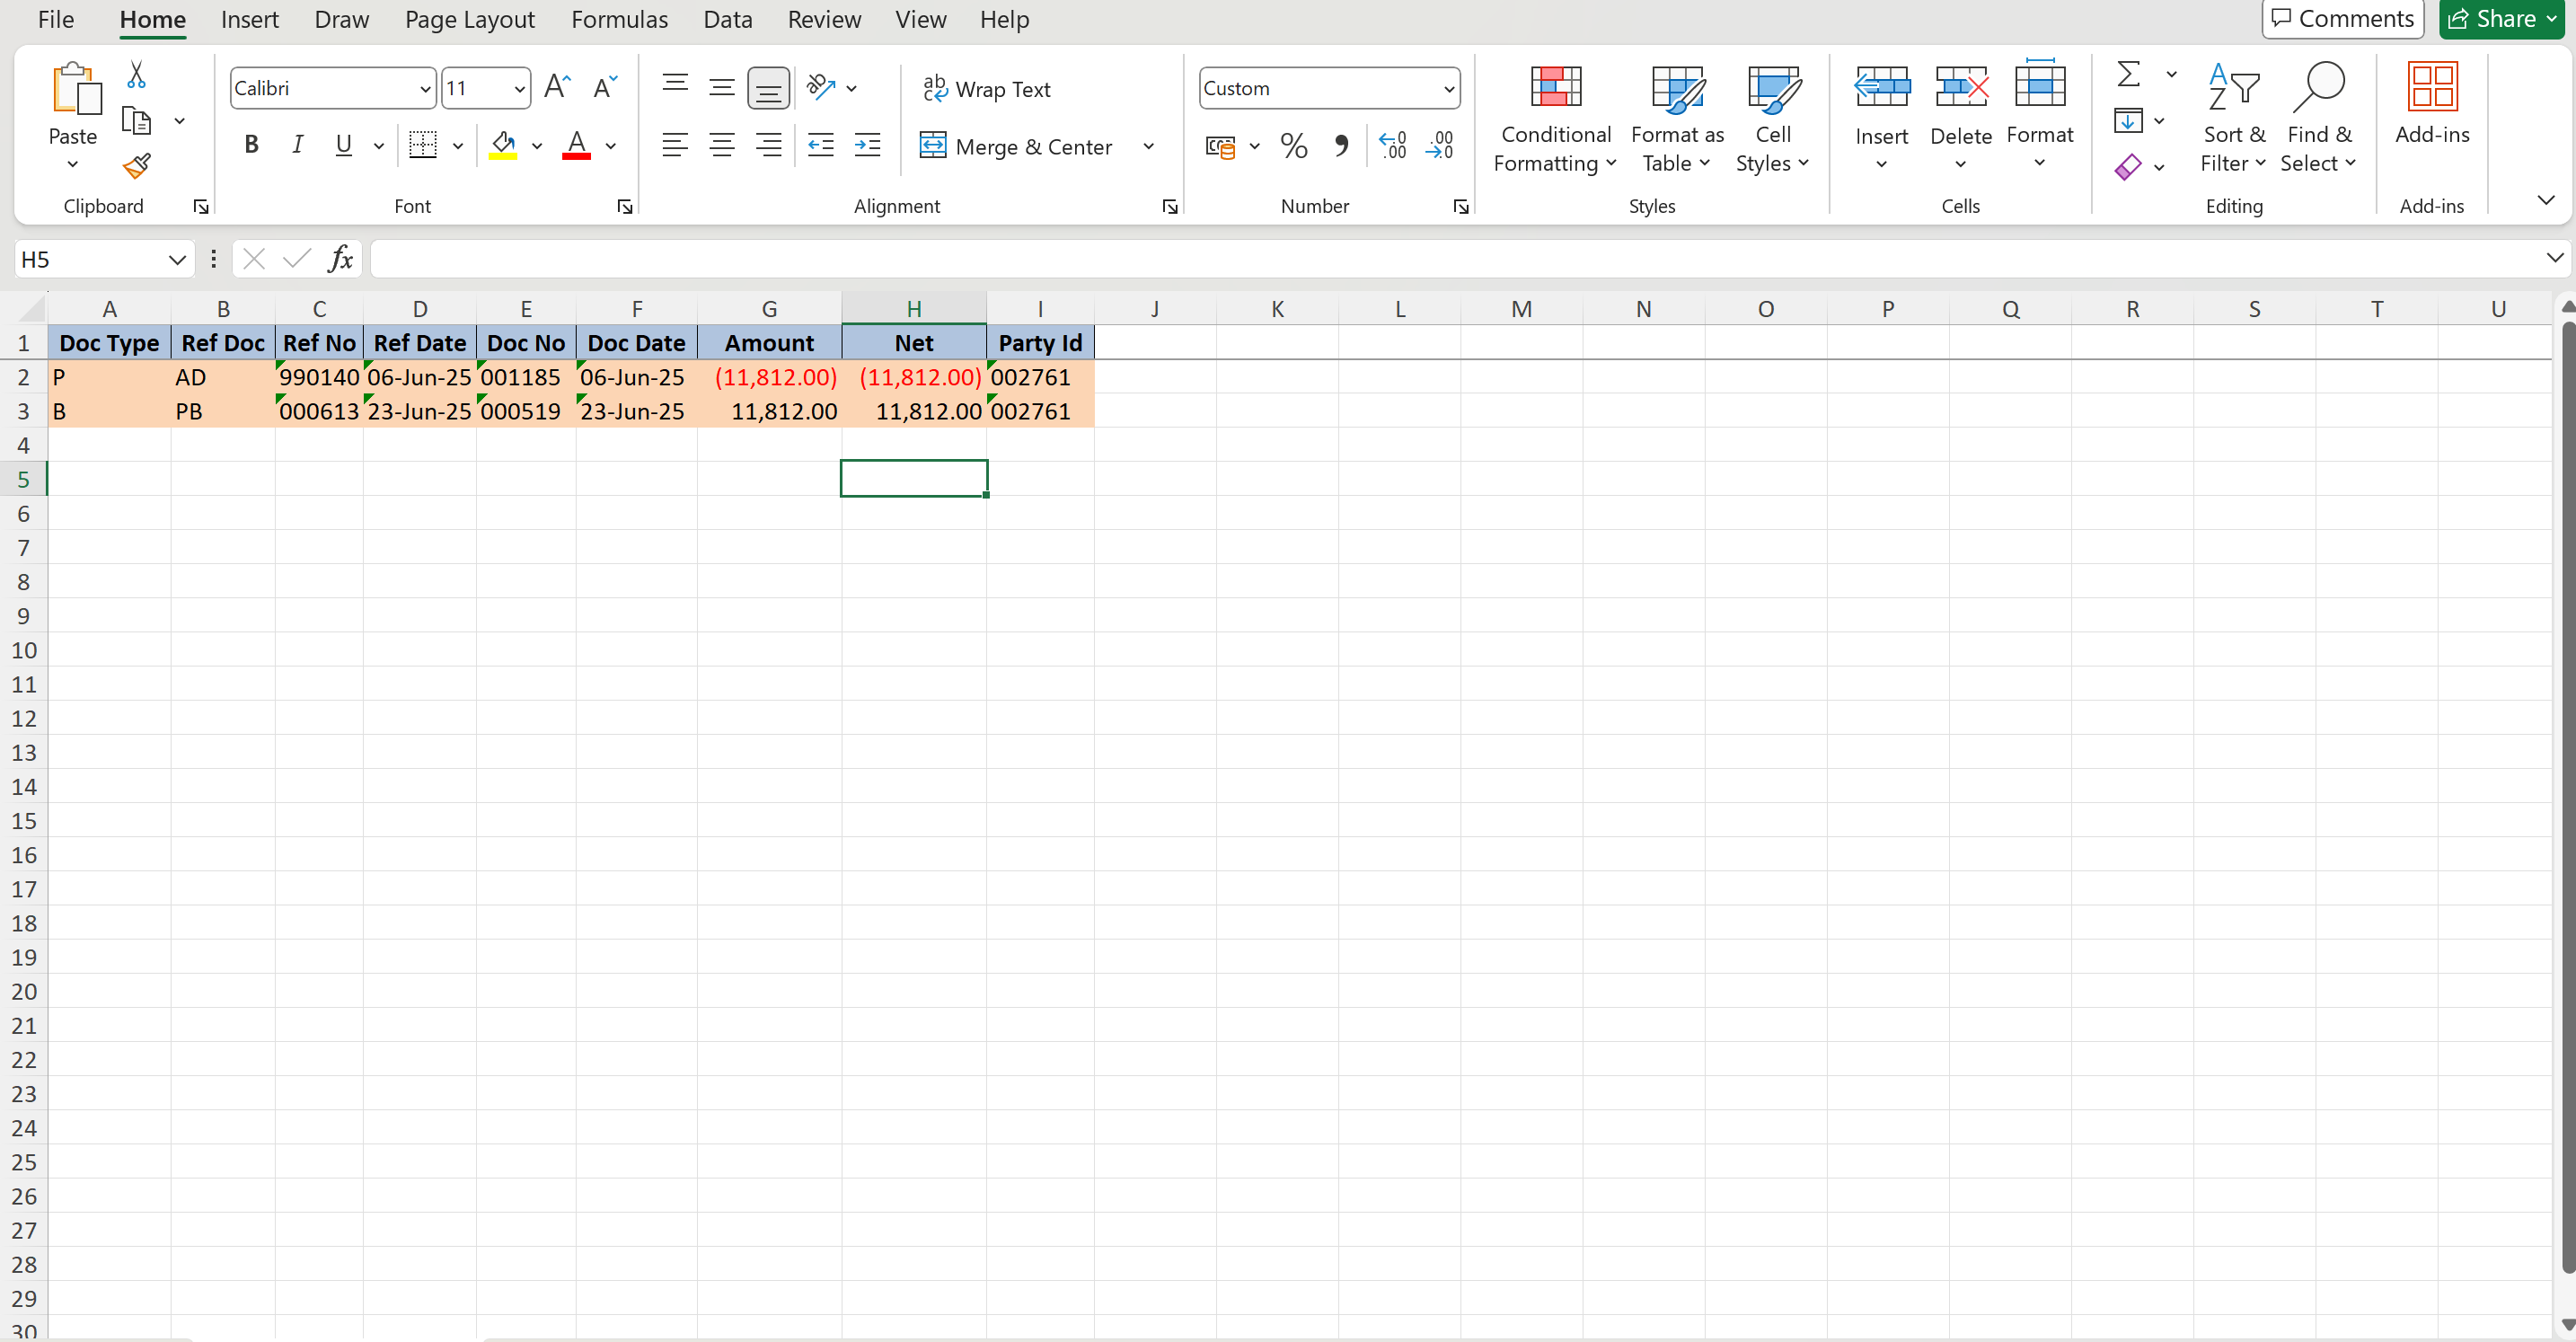
Task: Toggle Italic formatting
Action: [x=297, y=146]
